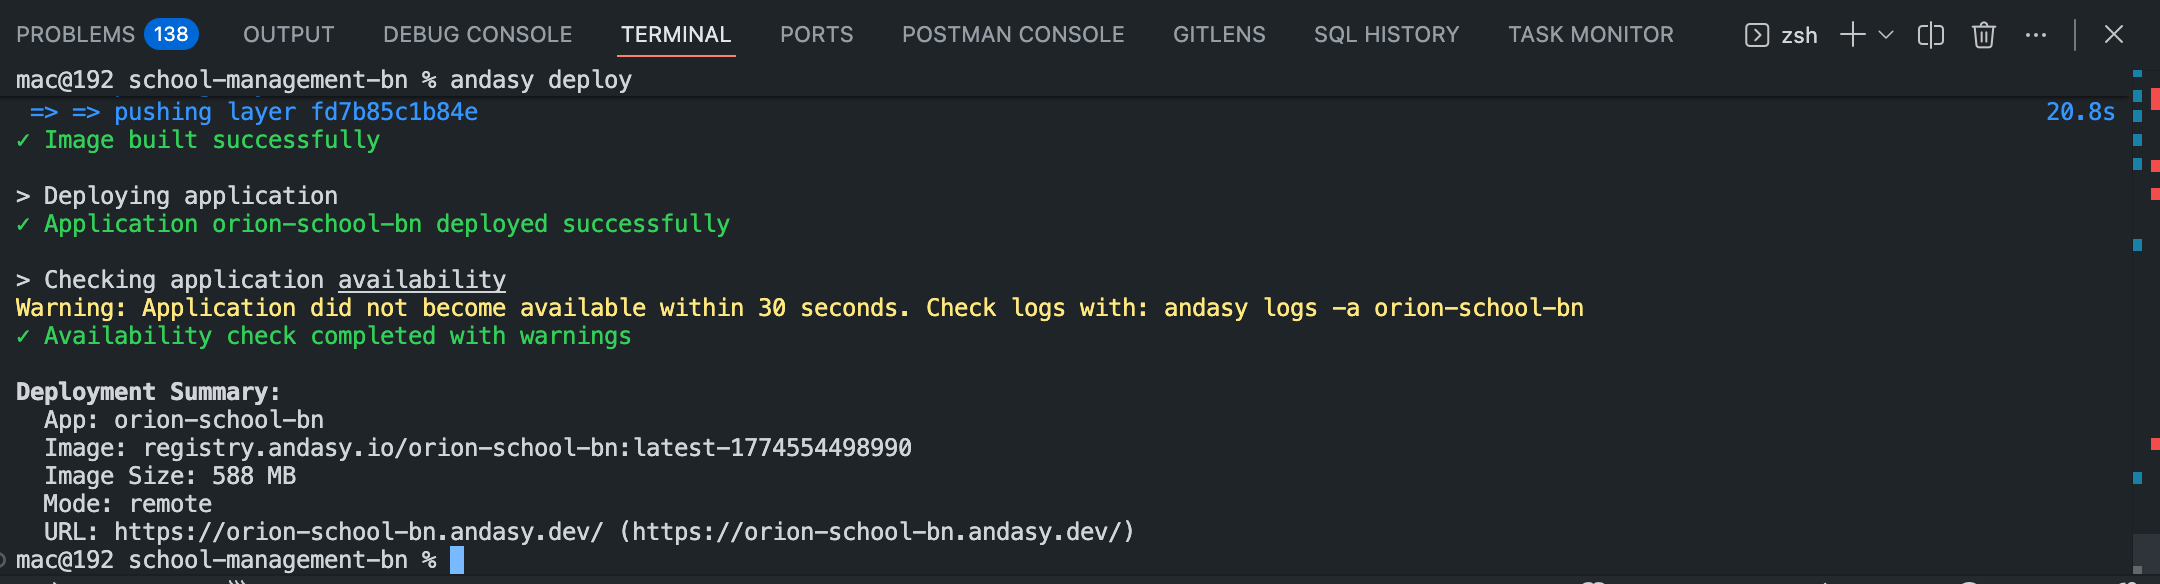Viewport: 2160px width, 584px height.
Task: Open the Output tab
Action: click(289, 35)
